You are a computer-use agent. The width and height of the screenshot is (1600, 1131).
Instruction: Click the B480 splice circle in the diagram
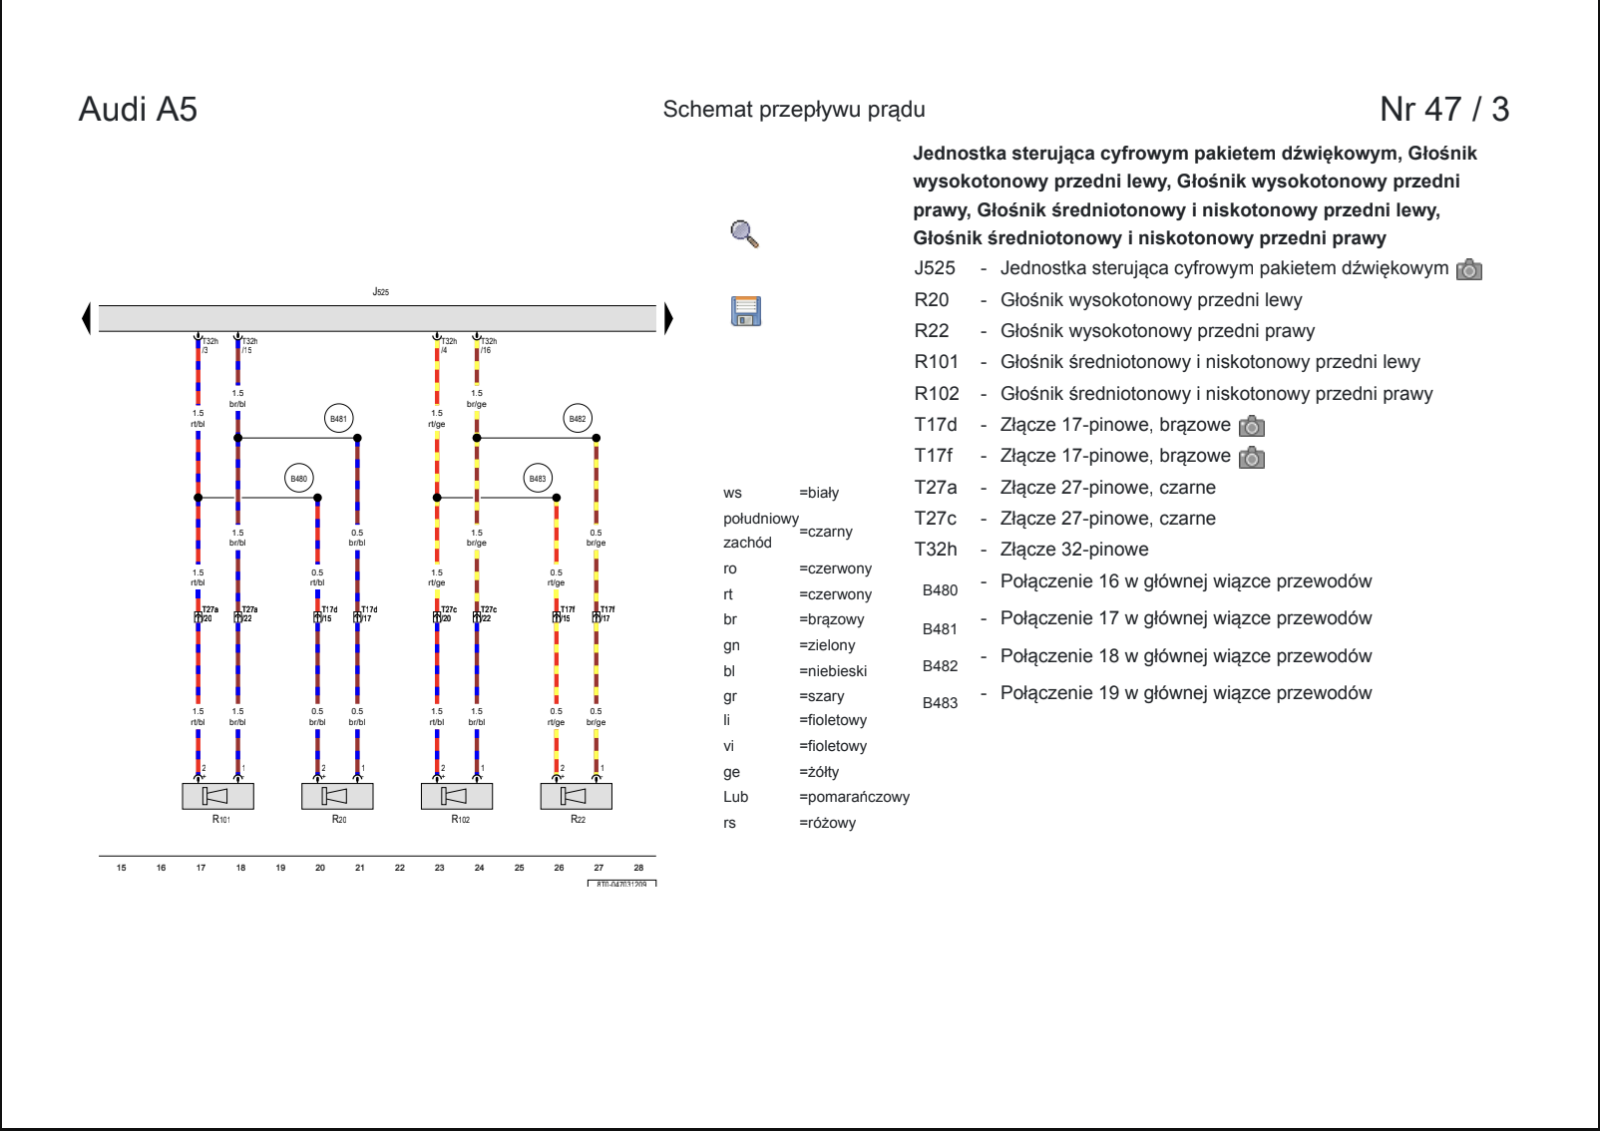[299, 478]
